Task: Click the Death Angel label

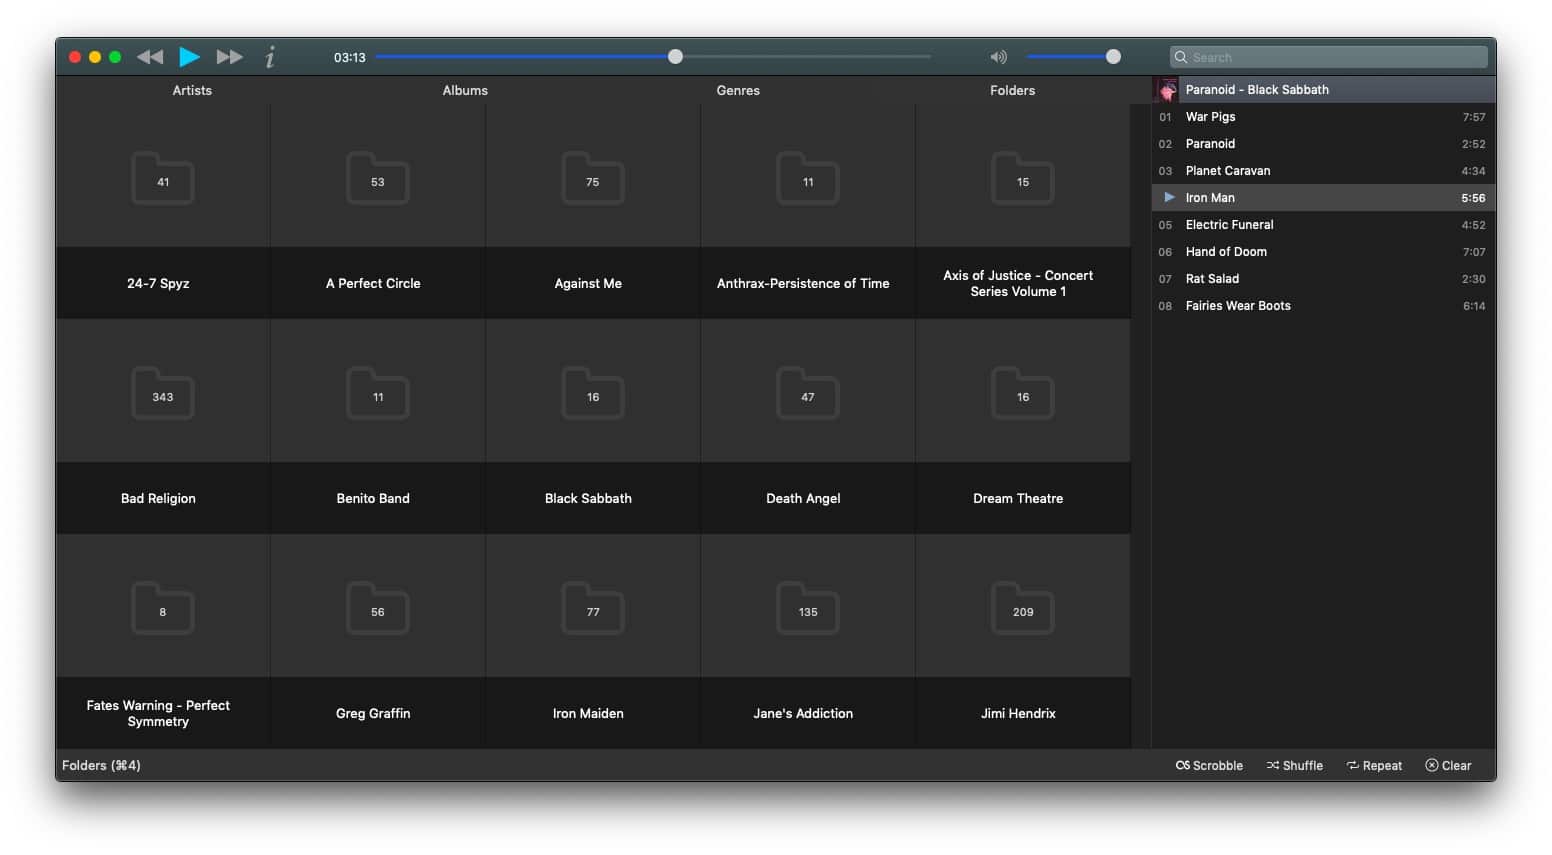Action: point(803,498)
